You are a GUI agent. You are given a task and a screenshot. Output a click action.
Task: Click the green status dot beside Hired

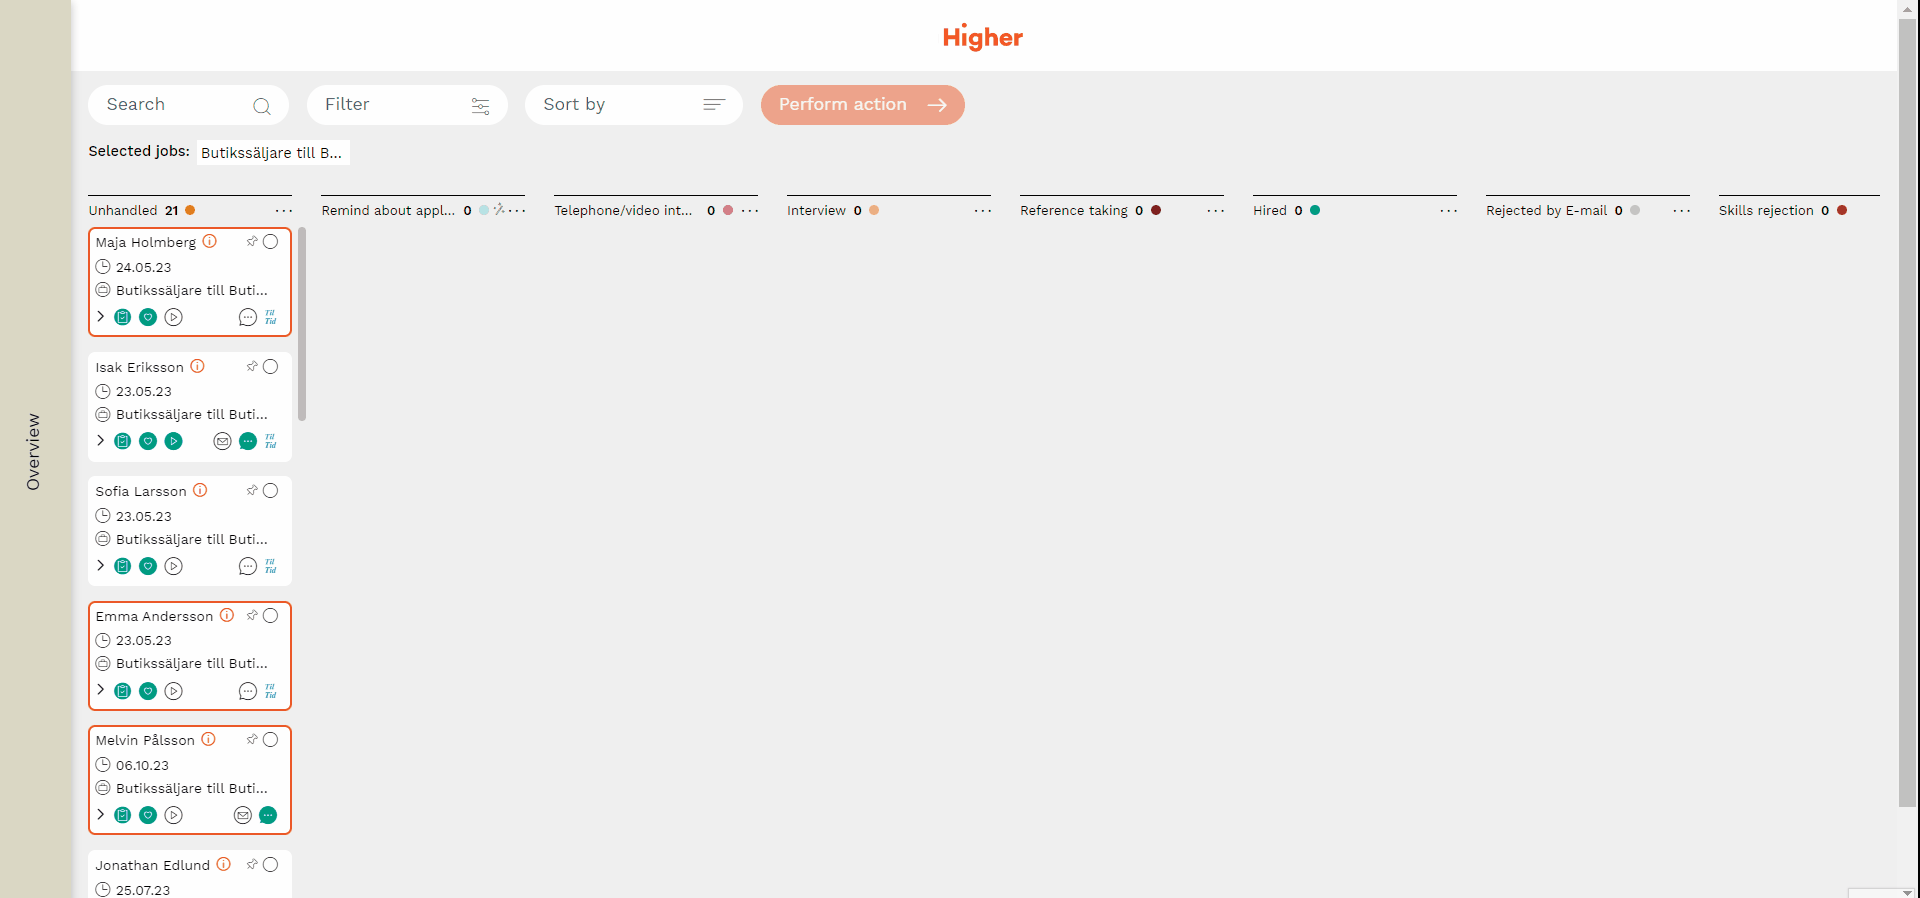(1315, 210)
